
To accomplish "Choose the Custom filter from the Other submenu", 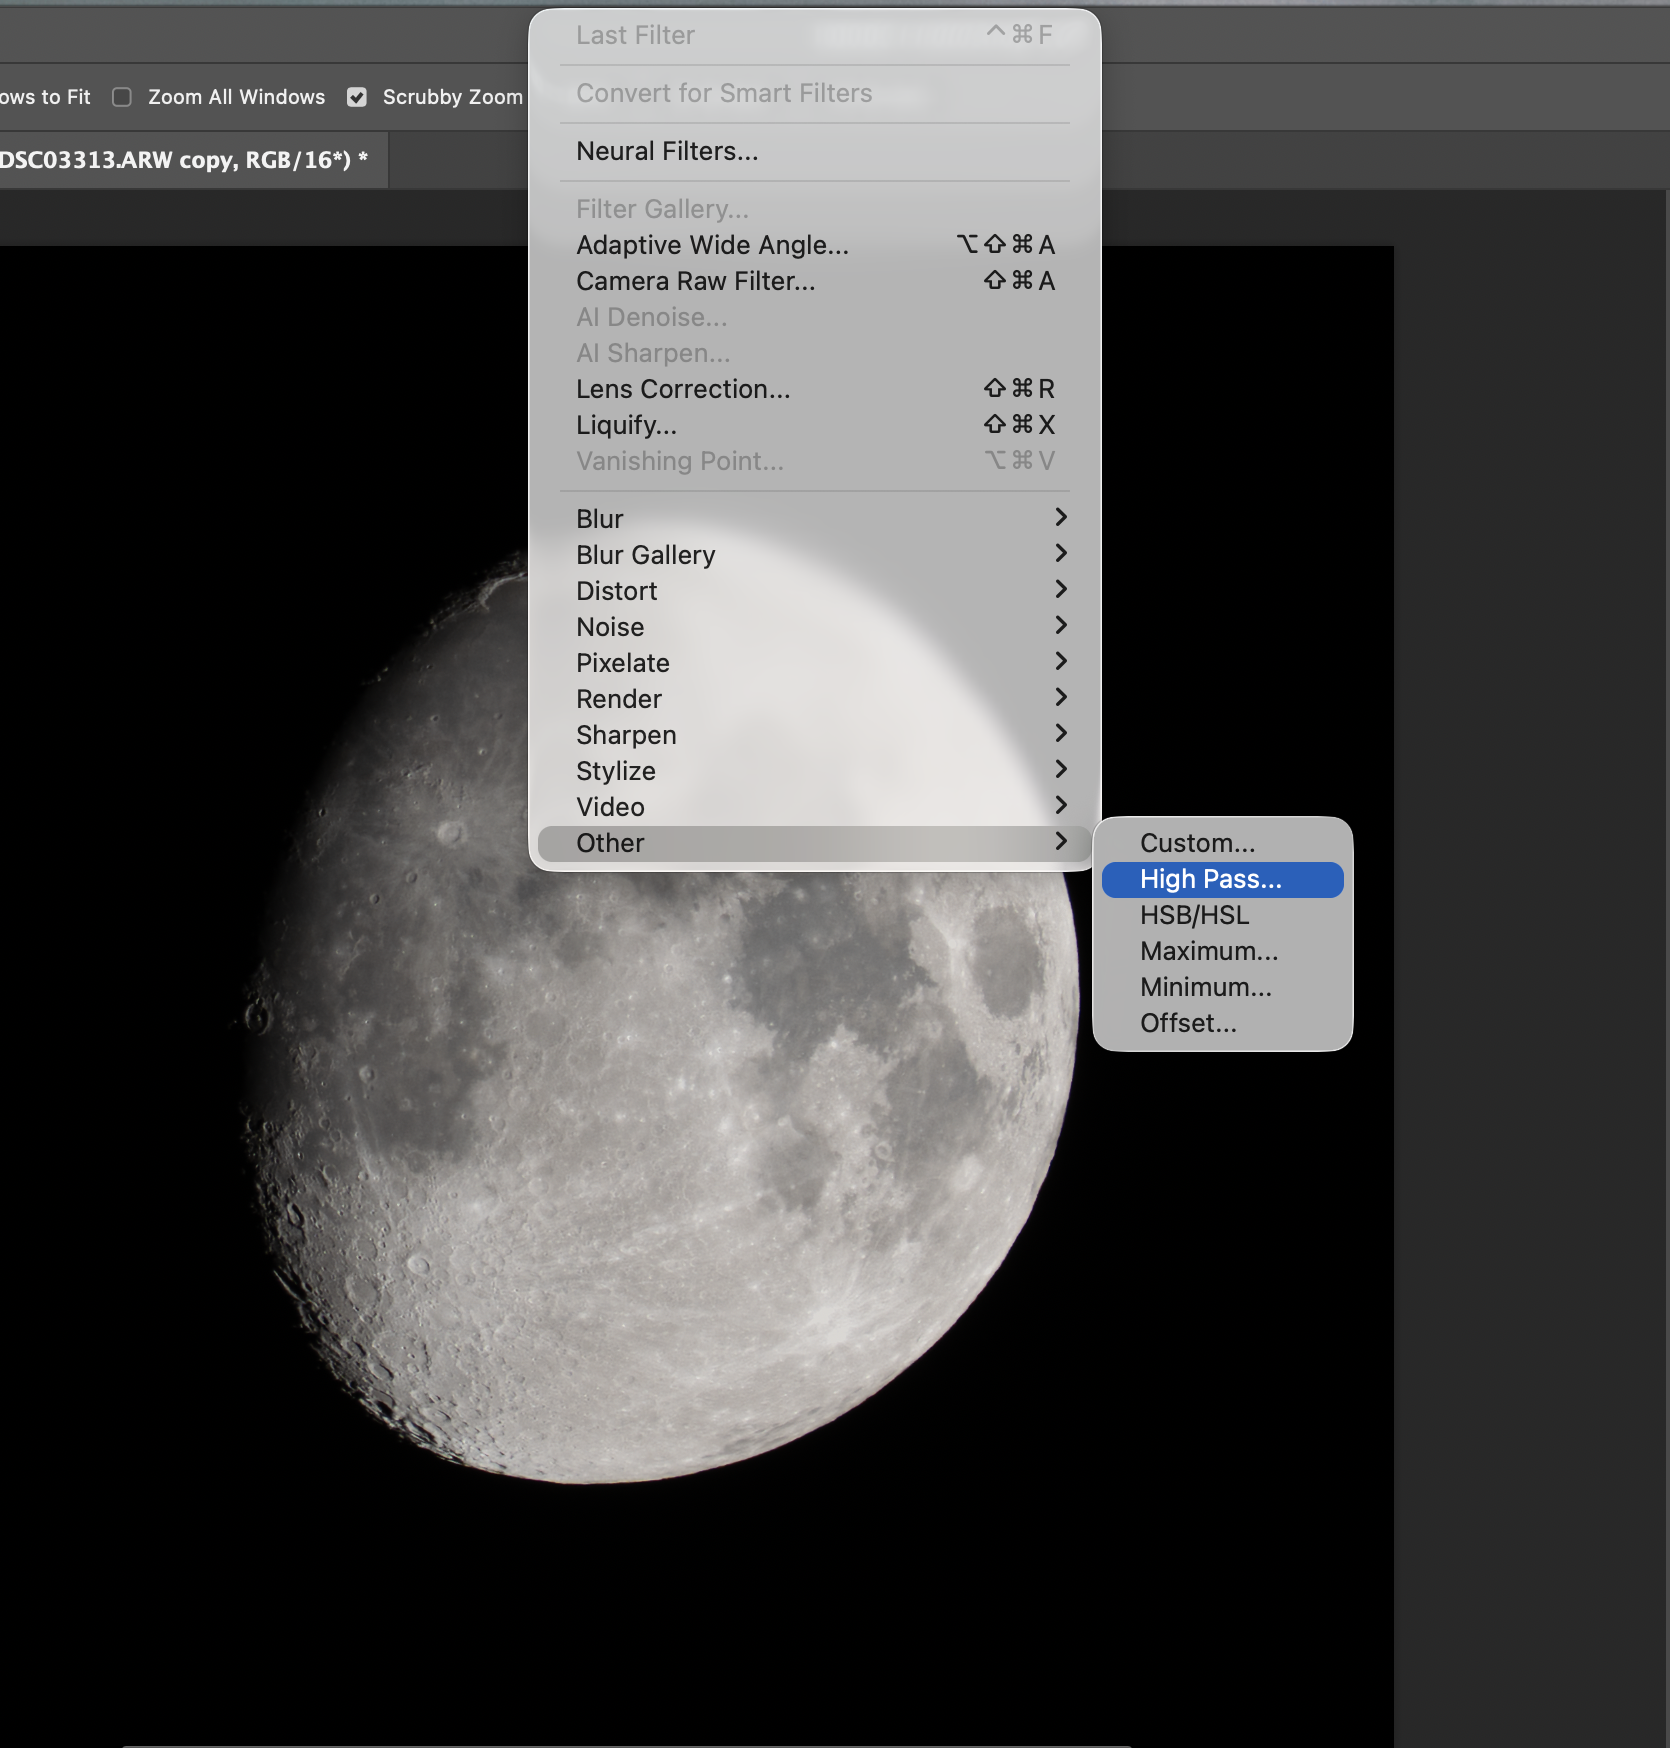I will coord(1198,843).
